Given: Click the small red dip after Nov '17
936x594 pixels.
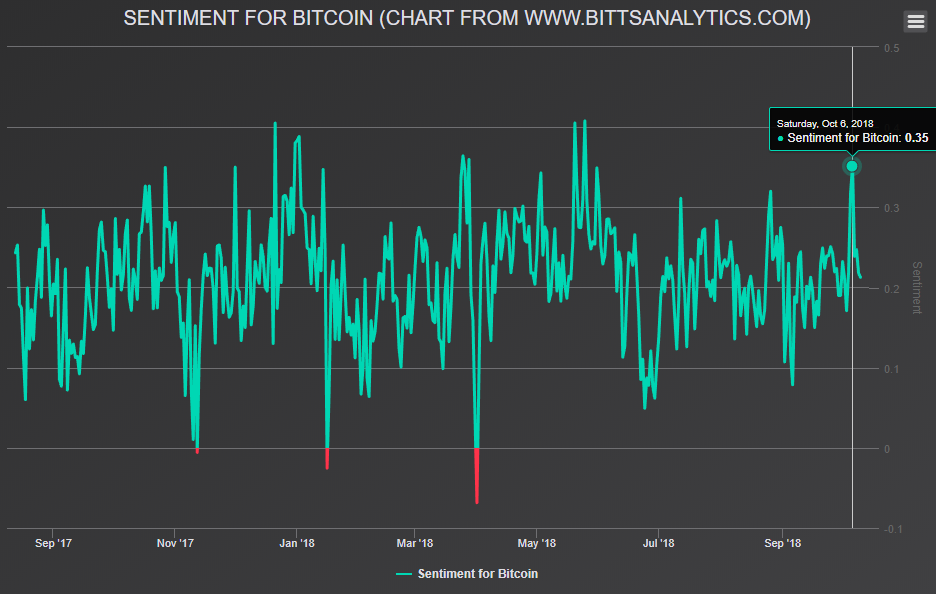Looking at the screenshot, I should point(197,451).
